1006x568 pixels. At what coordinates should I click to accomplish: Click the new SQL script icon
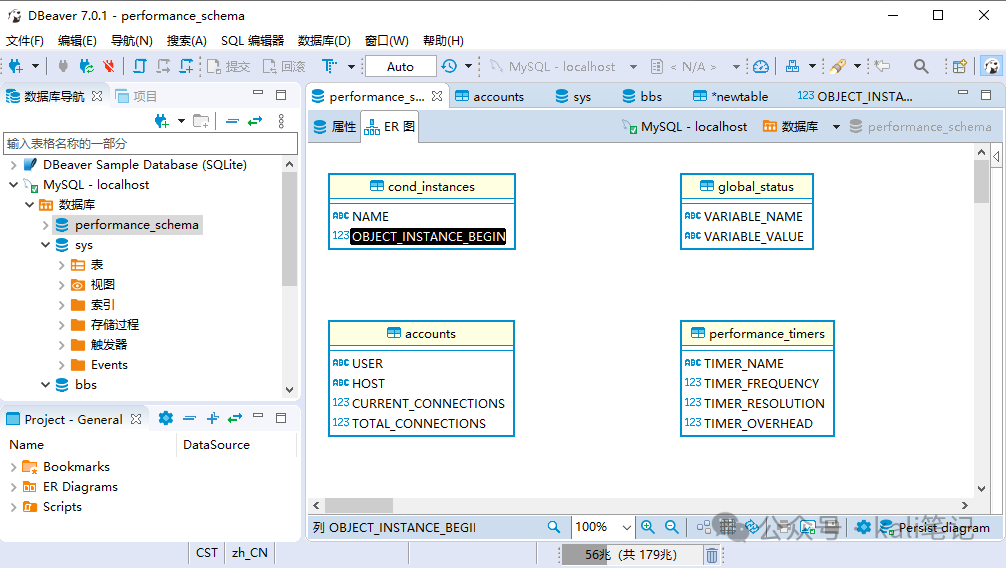[x=186, y=66]
